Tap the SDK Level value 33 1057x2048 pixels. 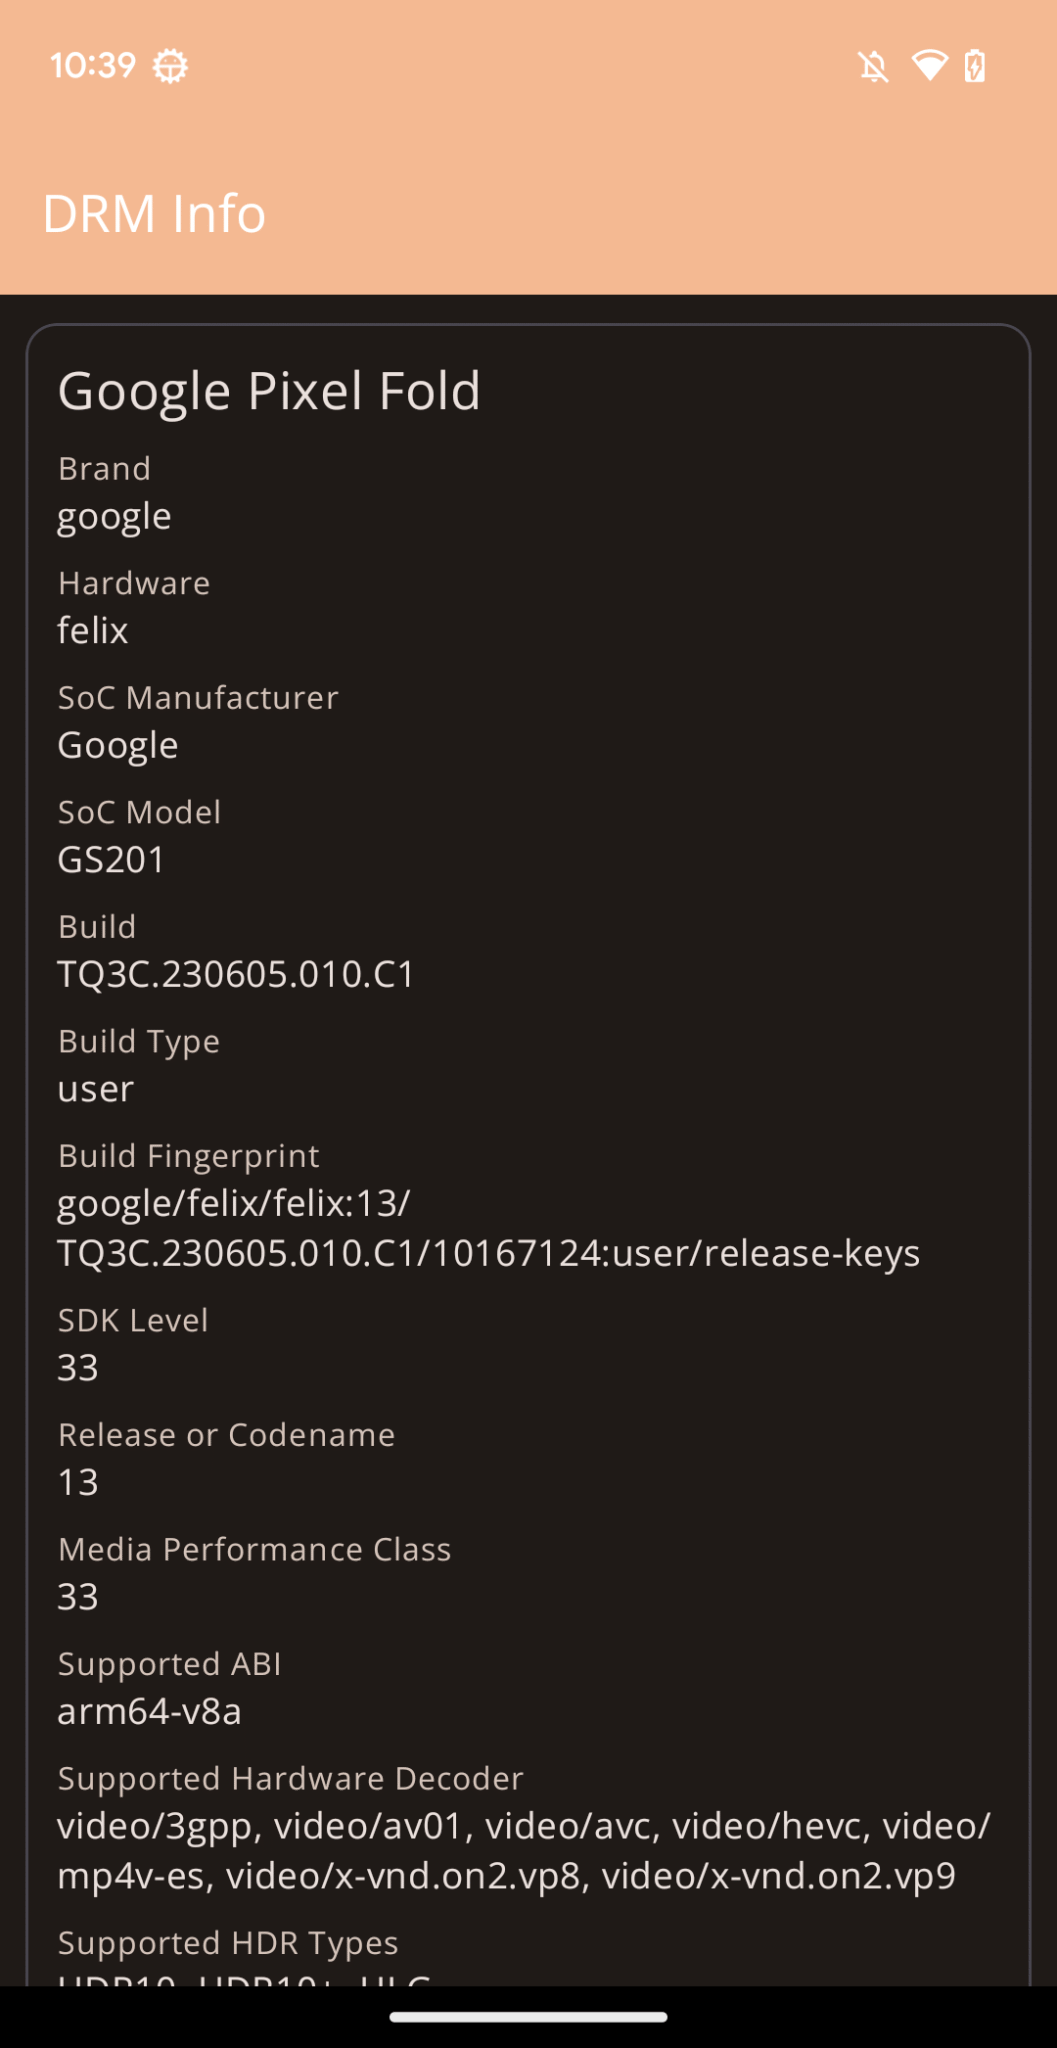pyautogui.click(x=77, y=1366)
